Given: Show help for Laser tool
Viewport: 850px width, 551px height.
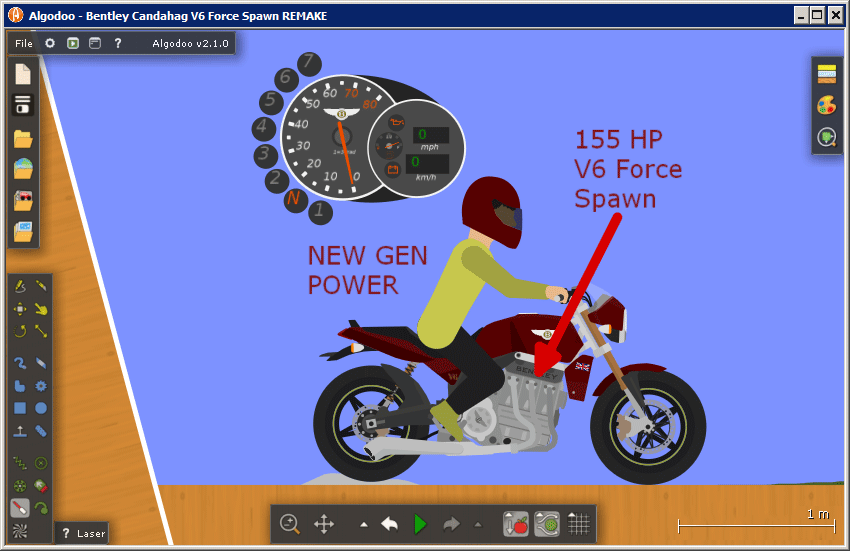Looking at the screenshot, I should [x=83, y=534].
